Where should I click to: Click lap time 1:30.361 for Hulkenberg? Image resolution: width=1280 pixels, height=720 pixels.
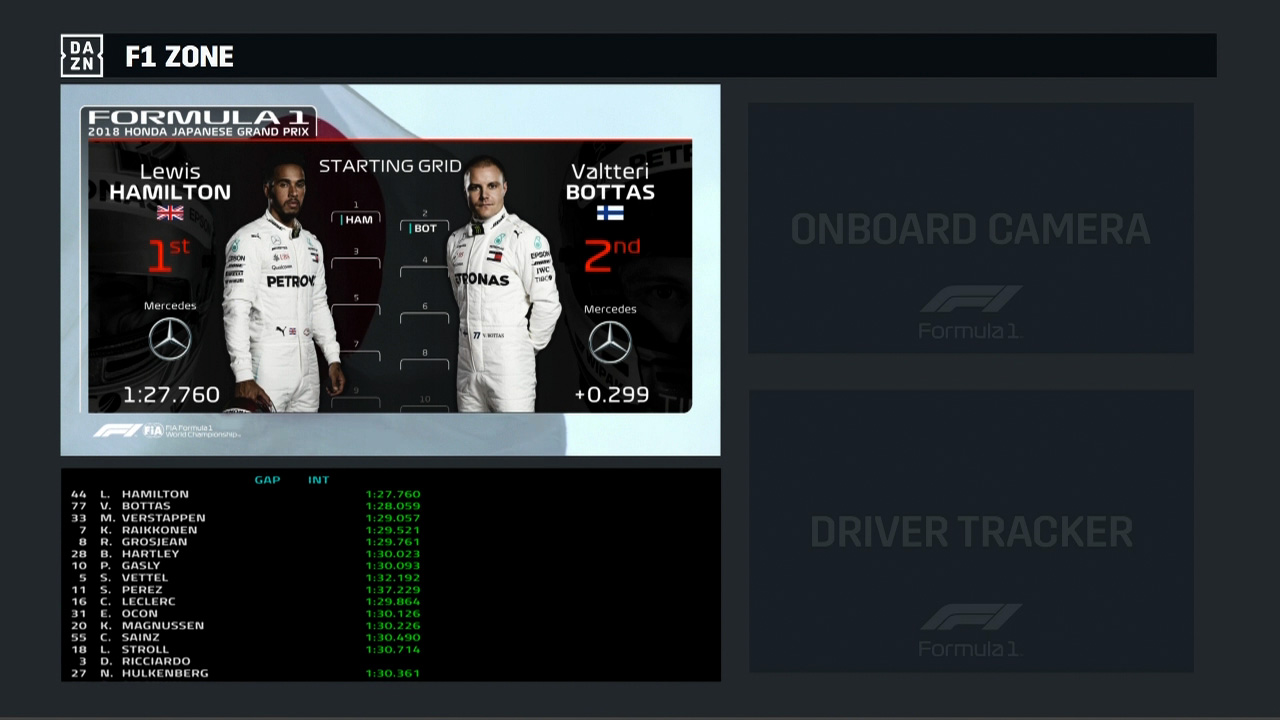(393, 674)
